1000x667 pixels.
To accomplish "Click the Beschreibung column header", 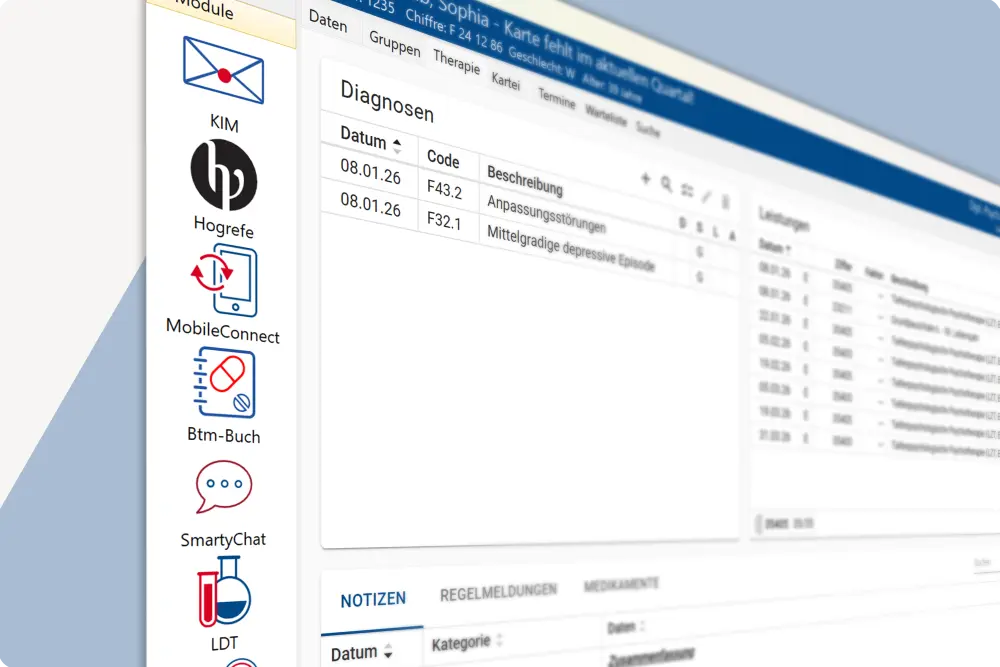I will pyautogui.click(x=524, y=180).
